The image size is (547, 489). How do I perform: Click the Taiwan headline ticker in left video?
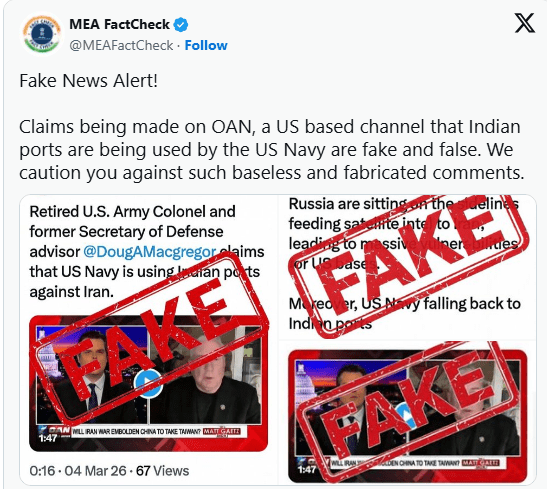click(x=136, y=432)
